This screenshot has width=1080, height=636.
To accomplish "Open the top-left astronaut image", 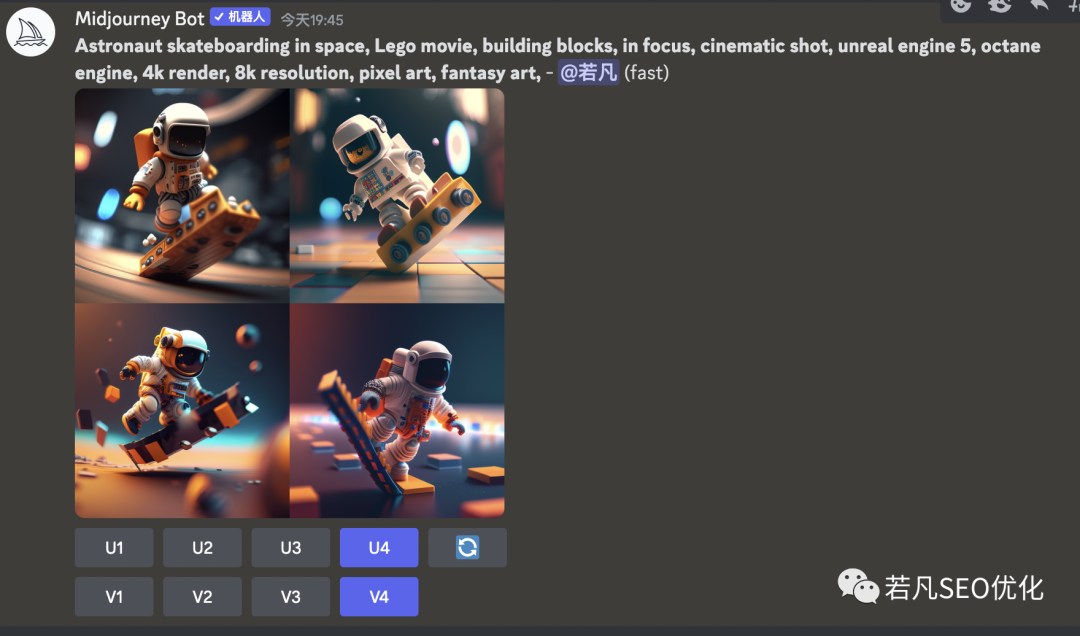I will tap(182, 195).
